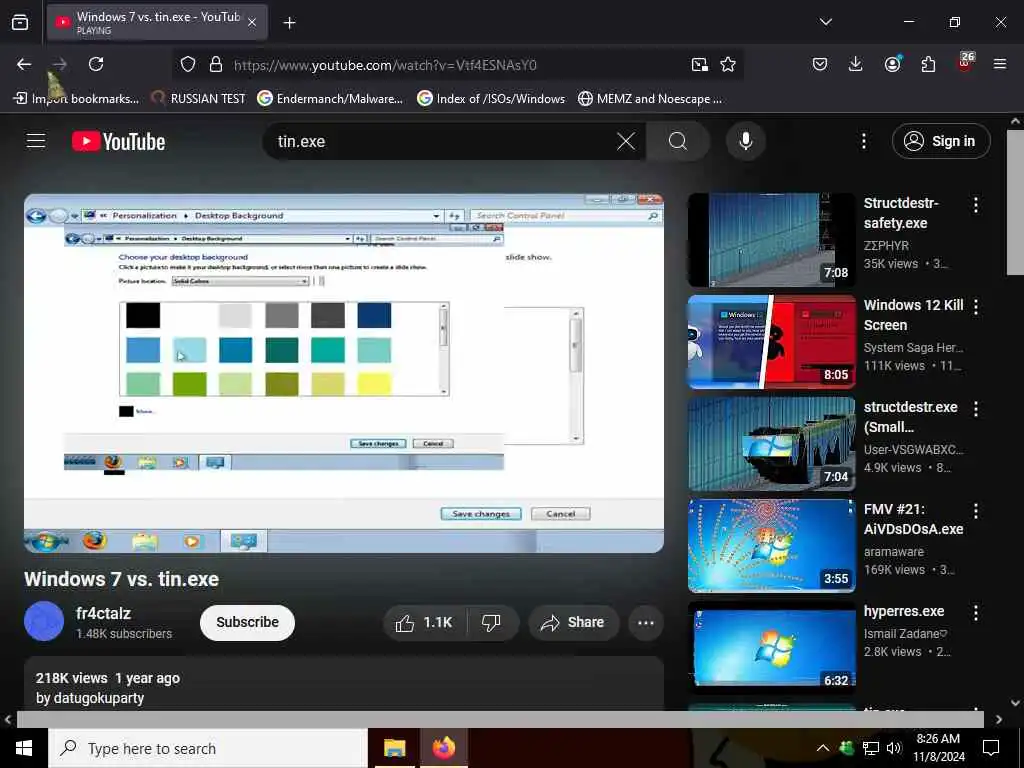Viewport: 1024px width, 768px height.
Task: Open the Windows Start menu
Action: click(24, 748)
